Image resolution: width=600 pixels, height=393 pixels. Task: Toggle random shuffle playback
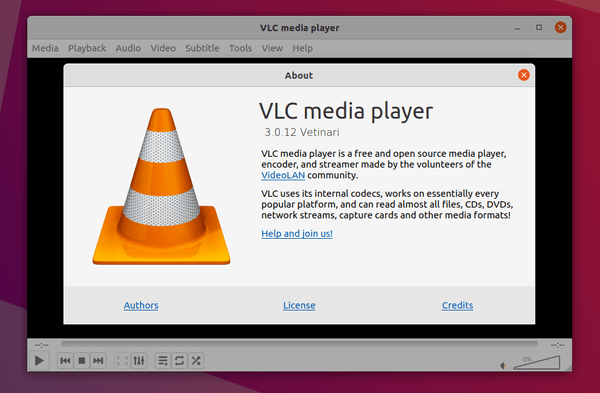[x=196, y=360]
